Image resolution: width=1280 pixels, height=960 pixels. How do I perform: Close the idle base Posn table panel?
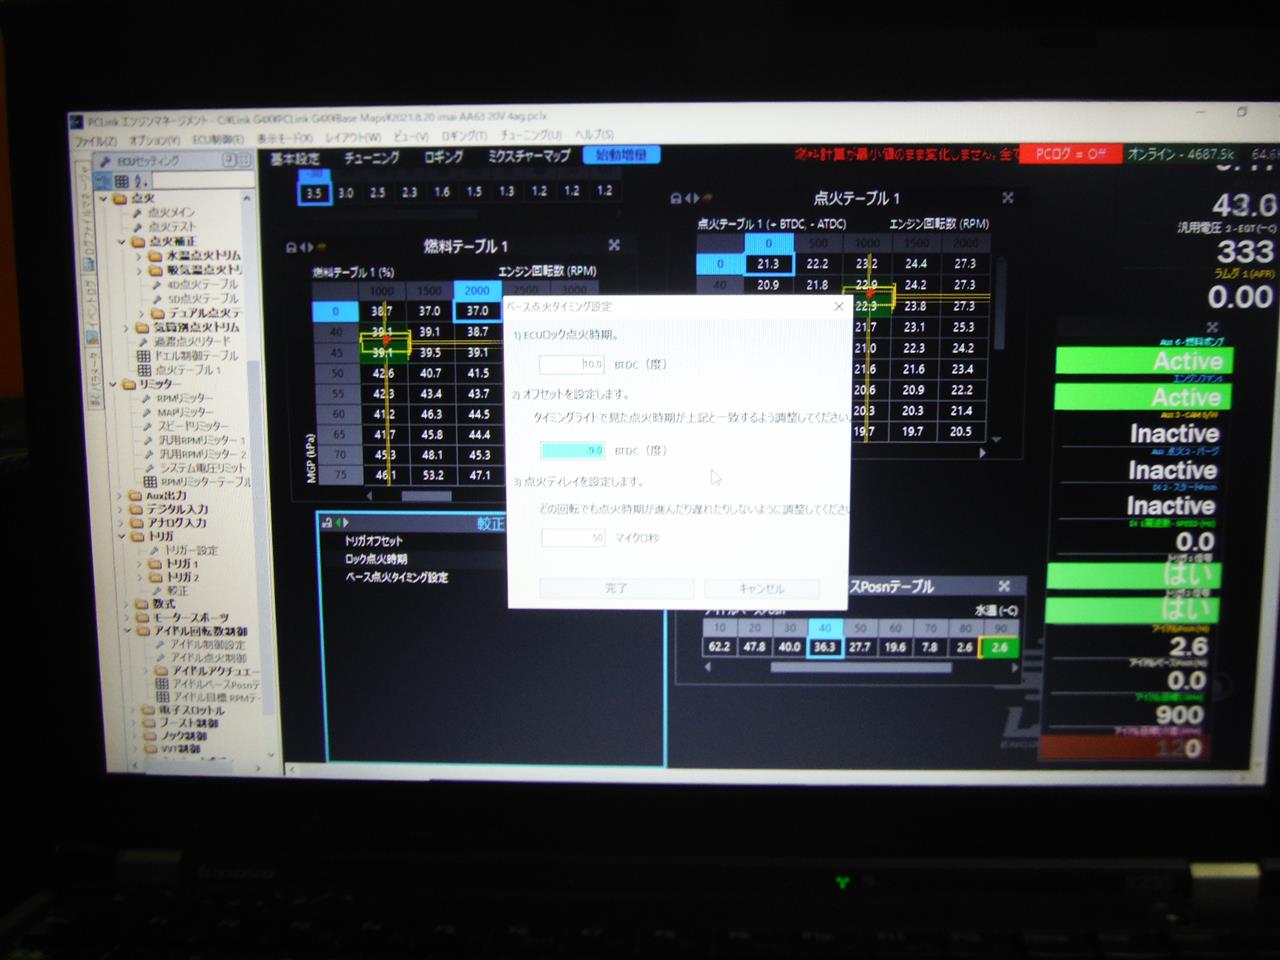point(1004,586)
